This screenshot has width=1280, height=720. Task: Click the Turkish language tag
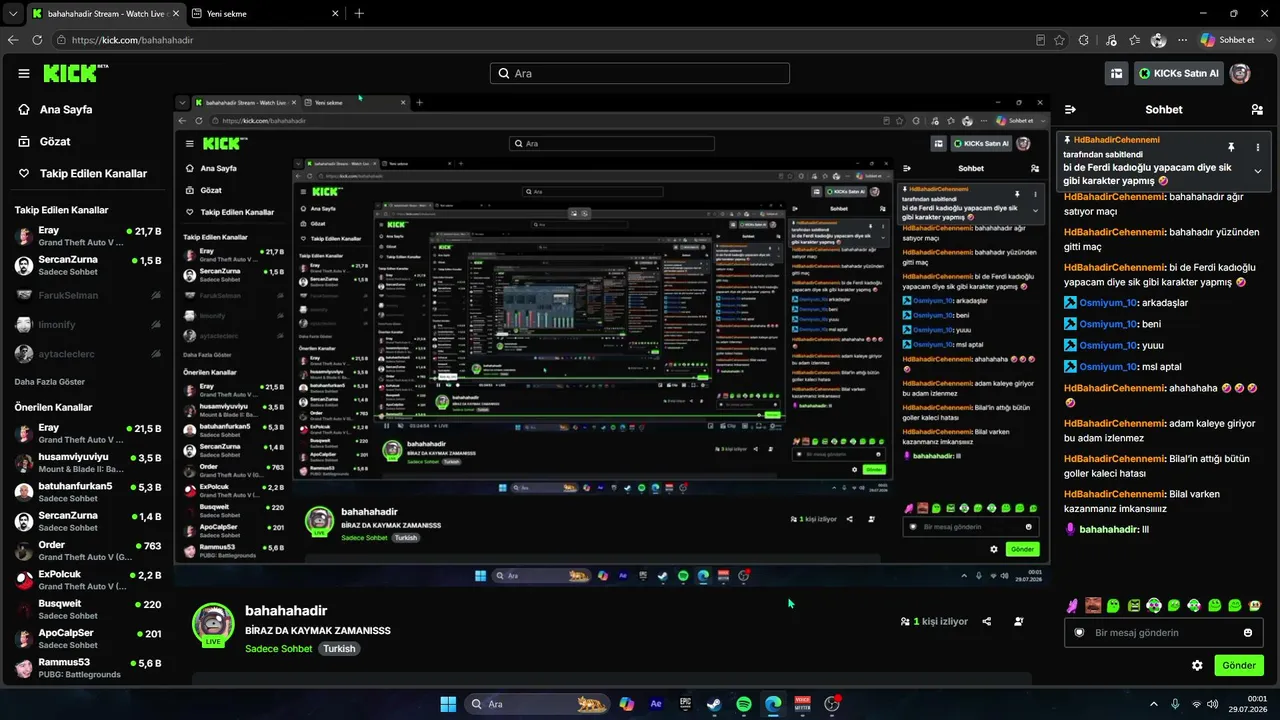[x=339, y=649]
